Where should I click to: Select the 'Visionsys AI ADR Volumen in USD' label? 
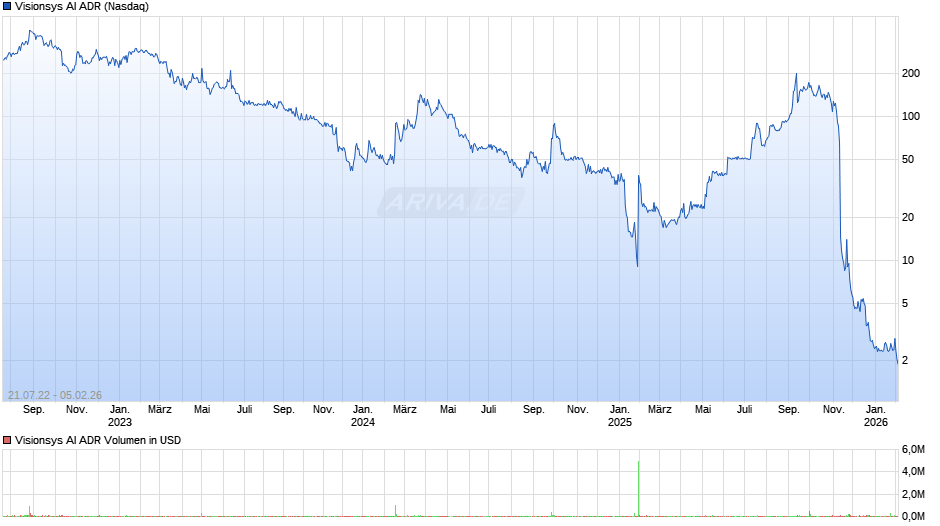(98, 440)
